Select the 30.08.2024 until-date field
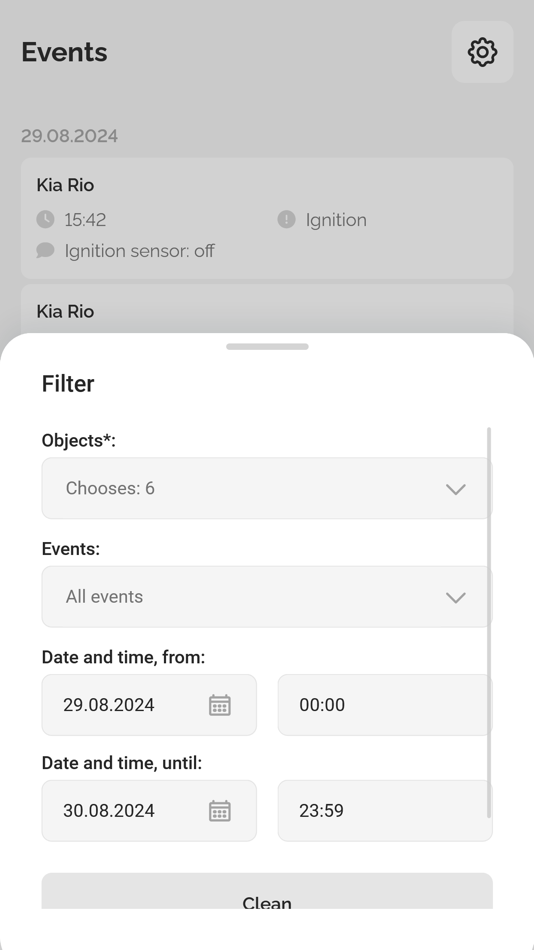The height and width of the screenshot is (950, 534). (x=149, y=811)
